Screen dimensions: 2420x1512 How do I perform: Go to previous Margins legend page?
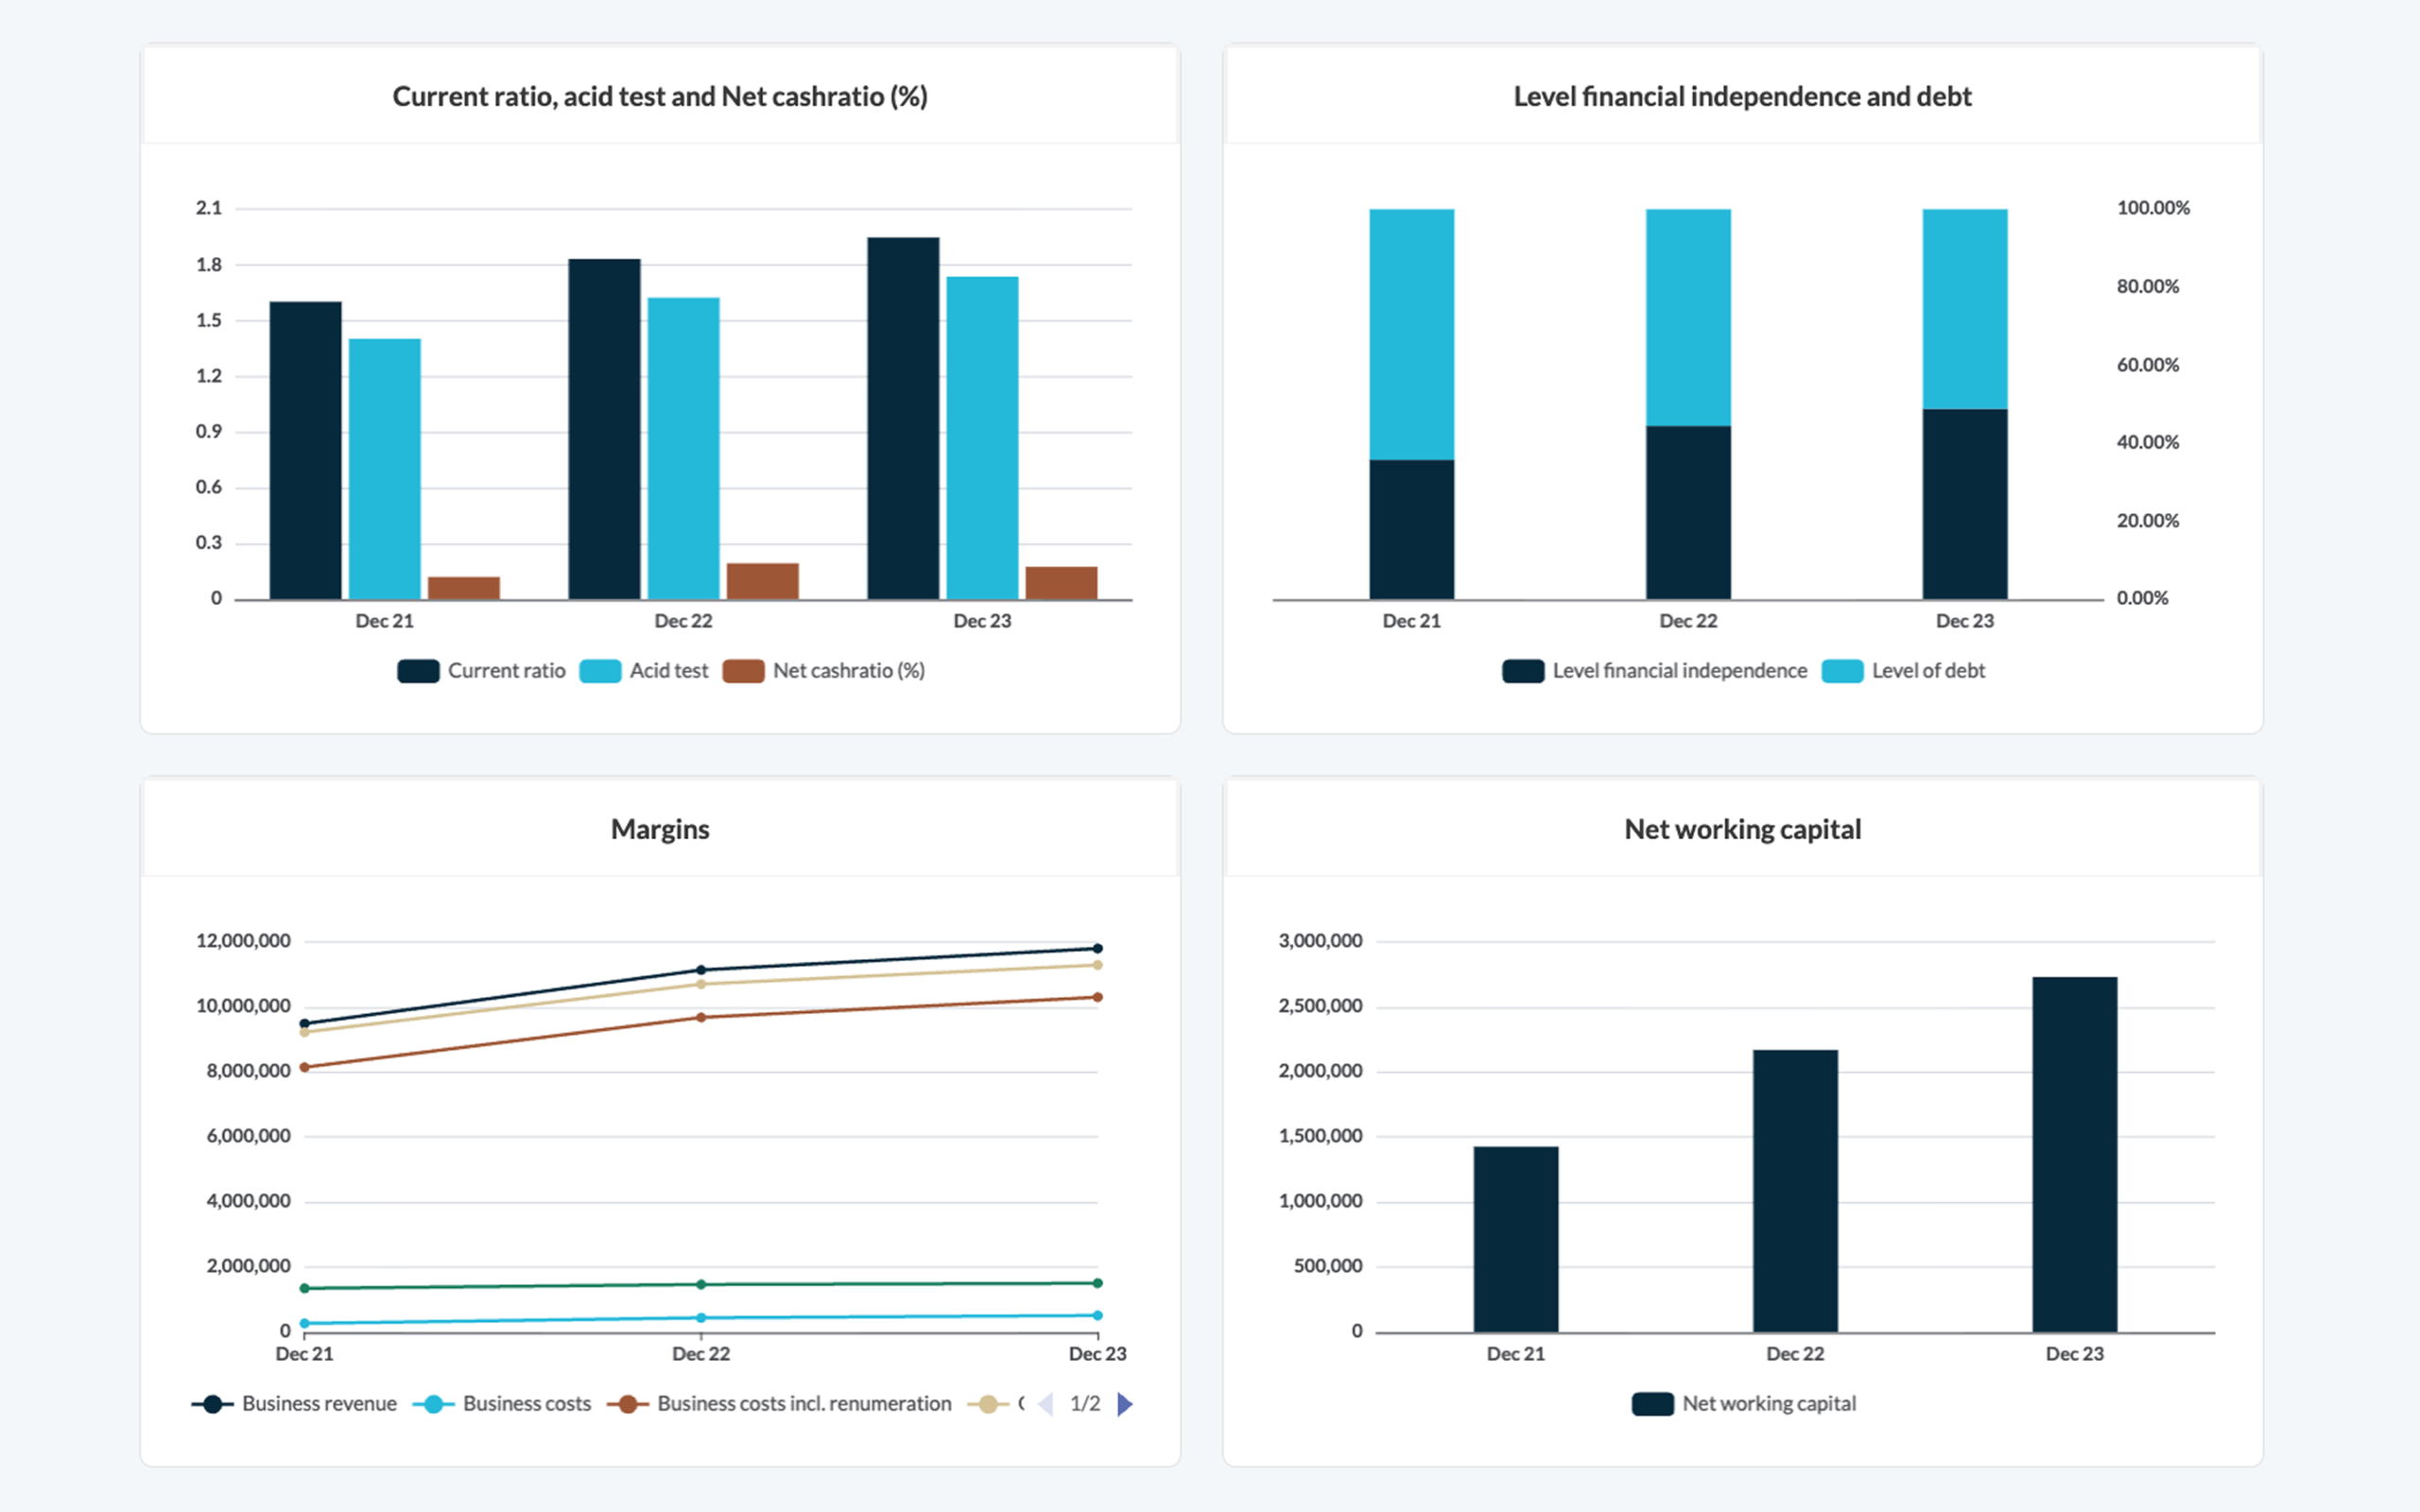tap(1045, 1404)
